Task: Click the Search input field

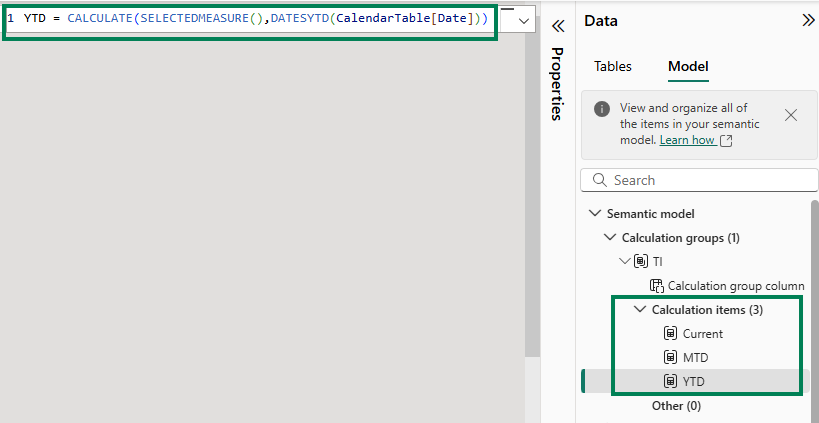Action: point(699,180)
